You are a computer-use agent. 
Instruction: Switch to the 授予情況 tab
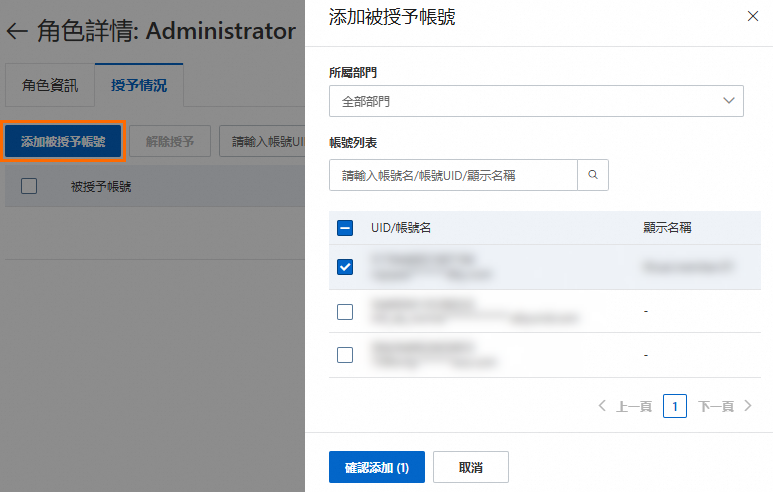pyautogui.click(x=139, y=85)
